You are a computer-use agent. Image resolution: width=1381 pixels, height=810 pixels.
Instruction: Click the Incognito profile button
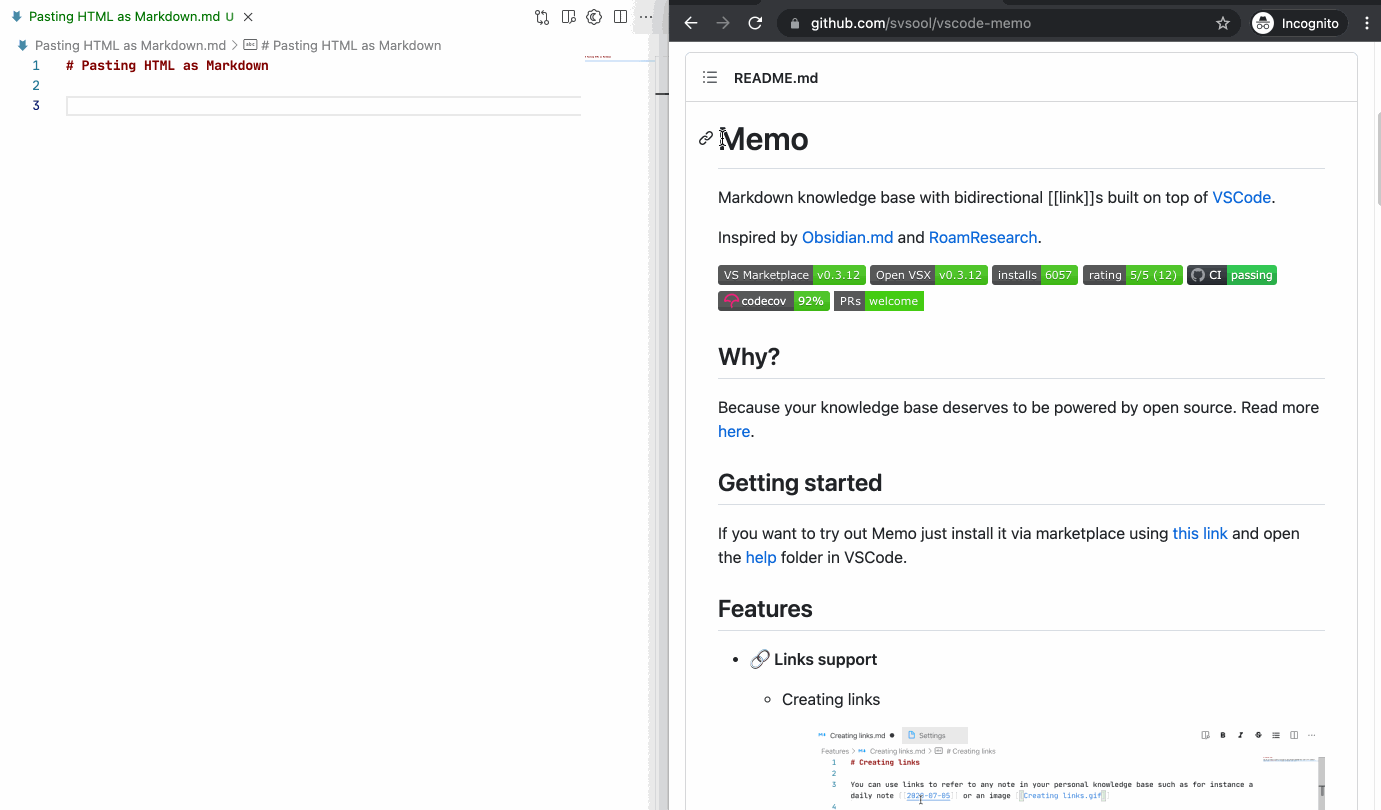(1299, 23)
